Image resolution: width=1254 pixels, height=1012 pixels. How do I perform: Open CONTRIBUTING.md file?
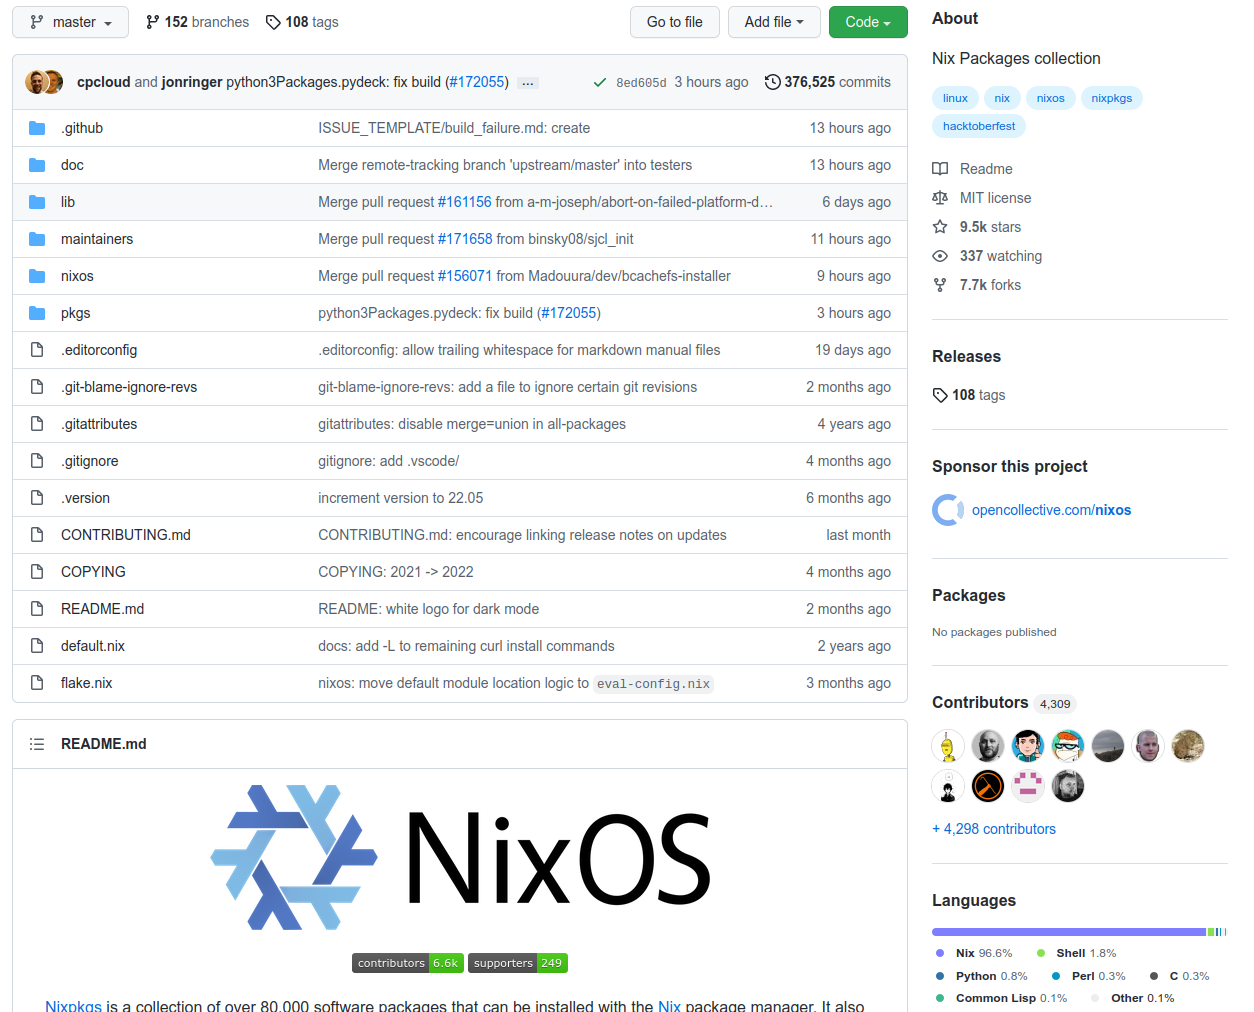click(x=126, y=535)
